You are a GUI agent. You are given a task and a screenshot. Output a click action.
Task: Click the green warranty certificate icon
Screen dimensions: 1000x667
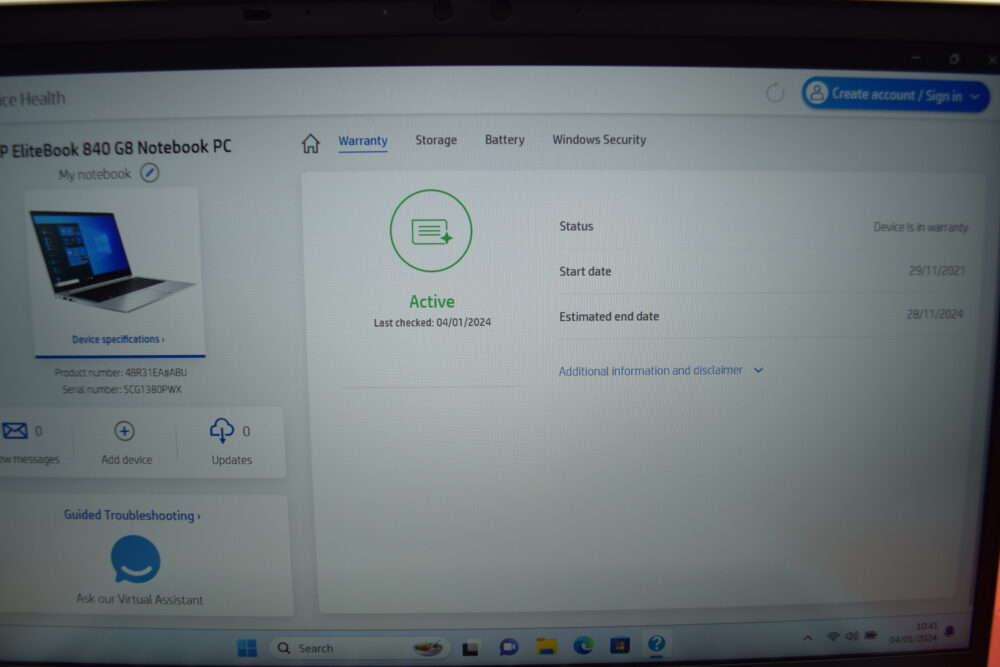[431, 231]
